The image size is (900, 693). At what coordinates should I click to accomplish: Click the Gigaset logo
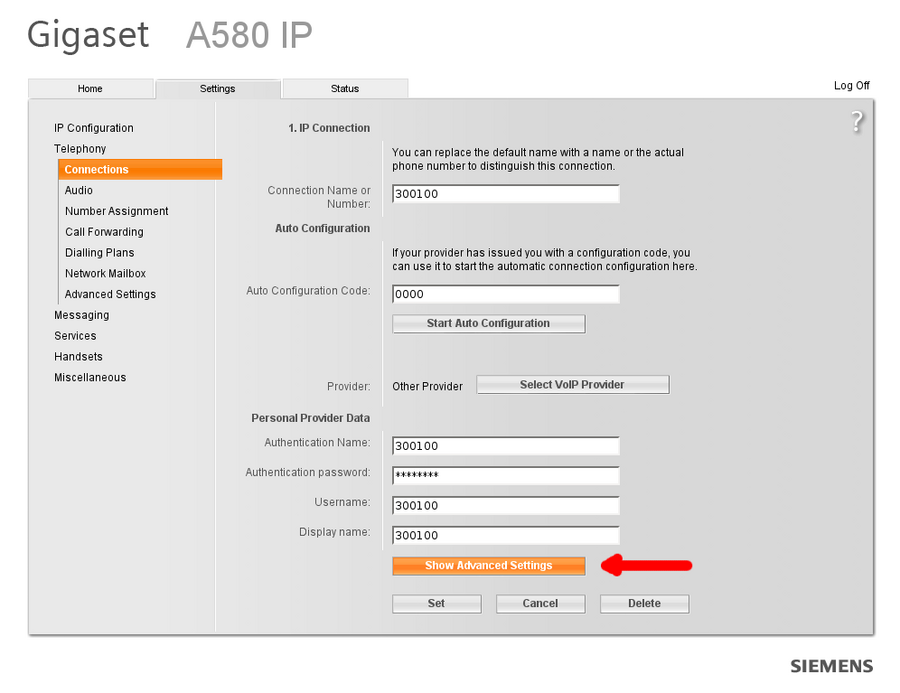tap(88, 34)
